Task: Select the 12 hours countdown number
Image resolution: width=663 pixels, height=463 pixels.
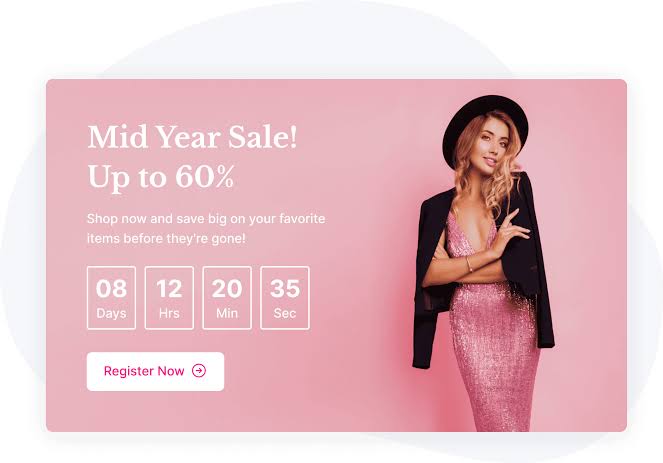Action: coord(169,289)
